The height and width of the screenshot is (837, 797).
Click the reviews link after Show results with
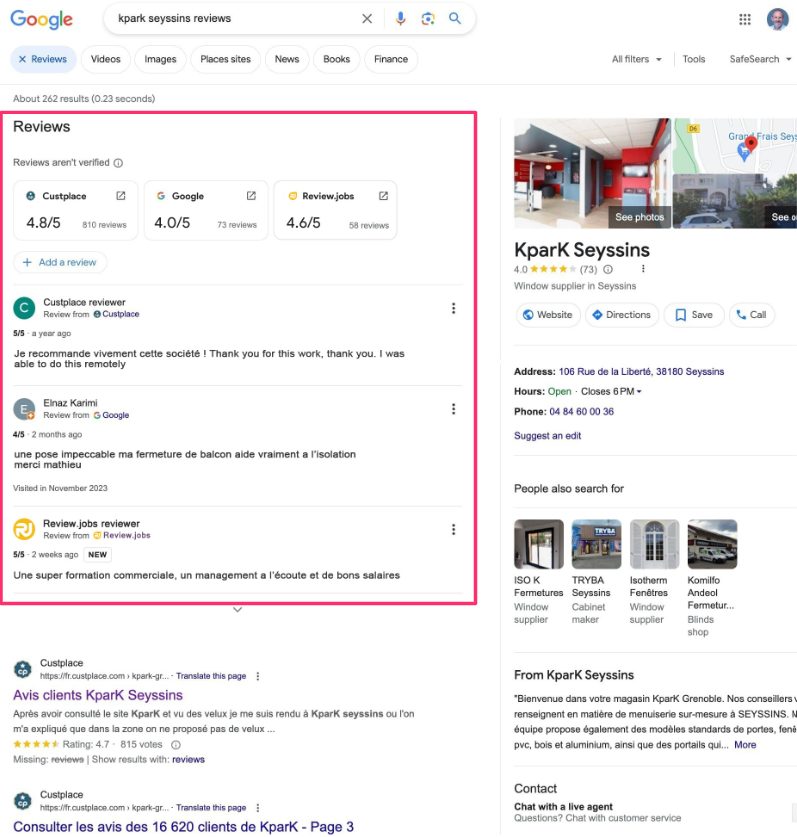[x=188, y=760]
